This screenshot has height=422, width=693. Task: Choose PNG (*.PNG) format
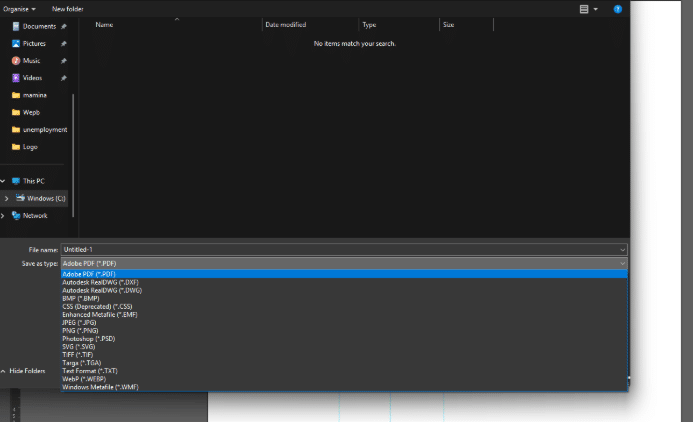coord(344,331)
